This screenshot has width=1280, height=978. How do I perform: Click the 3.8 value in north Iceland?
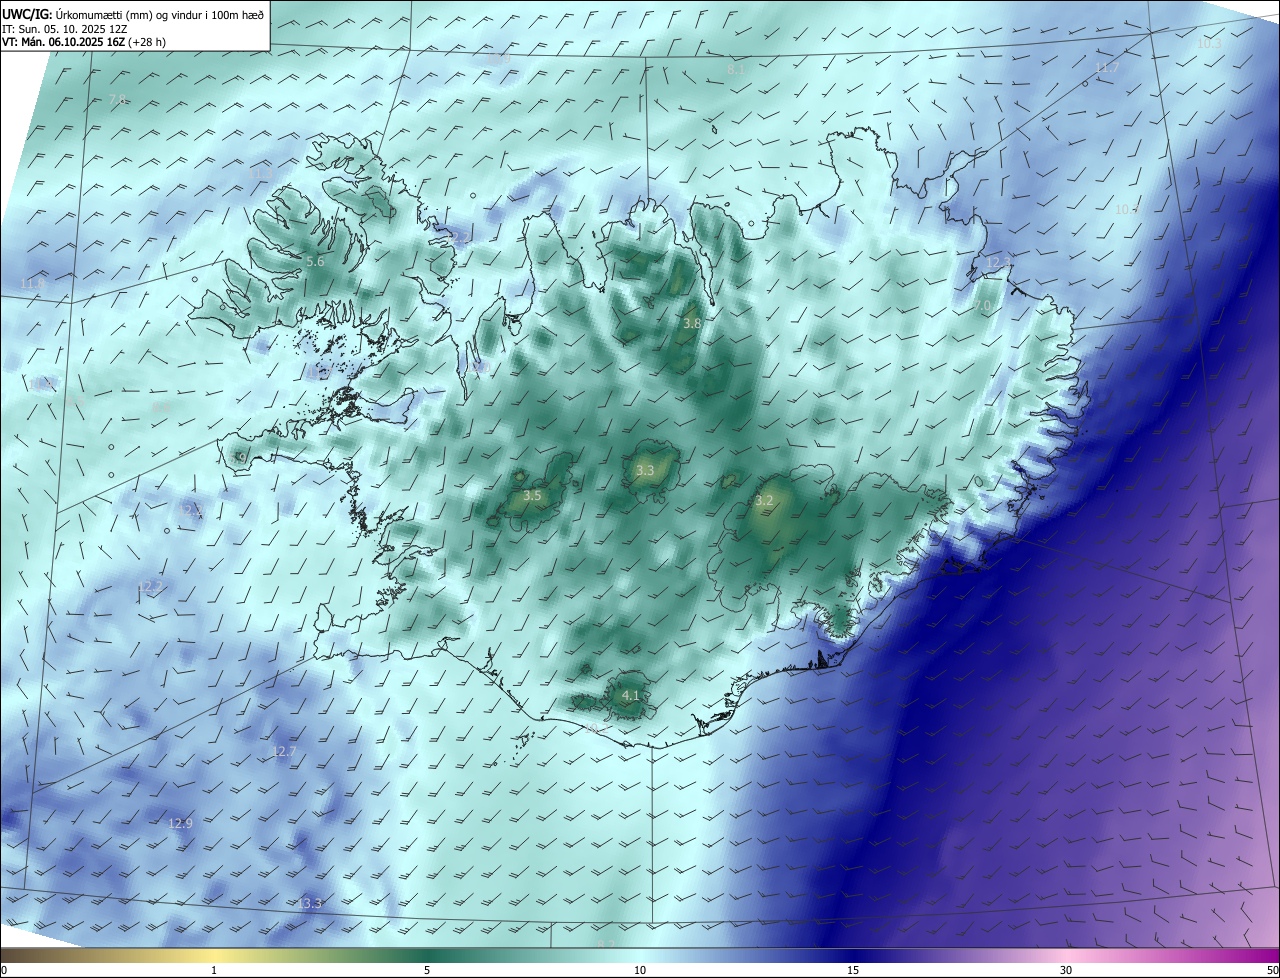pyautogui.click(x=692, y=324)
